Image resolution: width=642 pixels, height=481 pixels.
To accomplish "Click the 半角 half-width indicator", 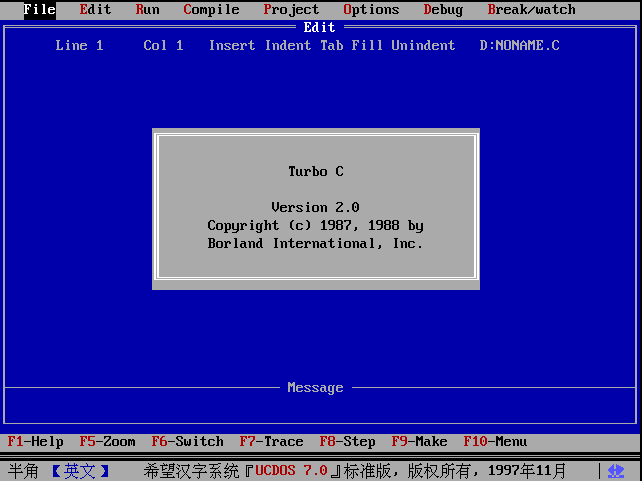I will click(x=23, y=471).
